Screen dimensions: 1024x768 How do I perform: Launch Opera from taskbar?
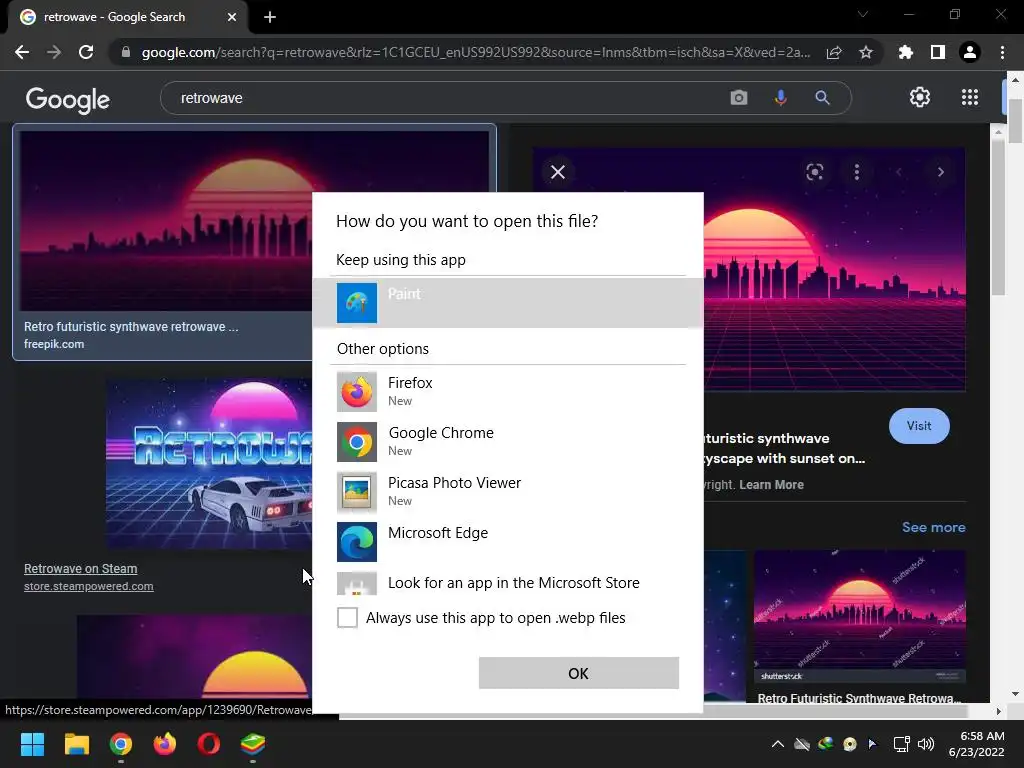click(209, 744)
